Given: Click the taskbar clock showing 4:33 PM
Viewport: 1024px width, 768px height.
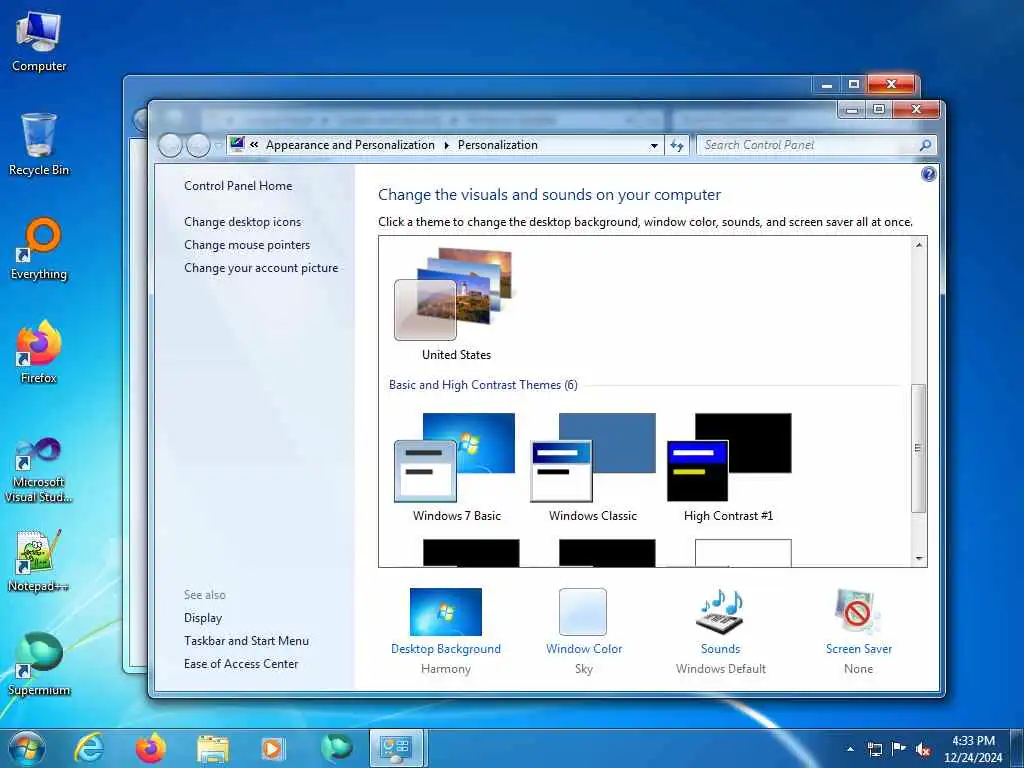Looking at the screenshot, I should pyautogui.click(x=972, y=749).
